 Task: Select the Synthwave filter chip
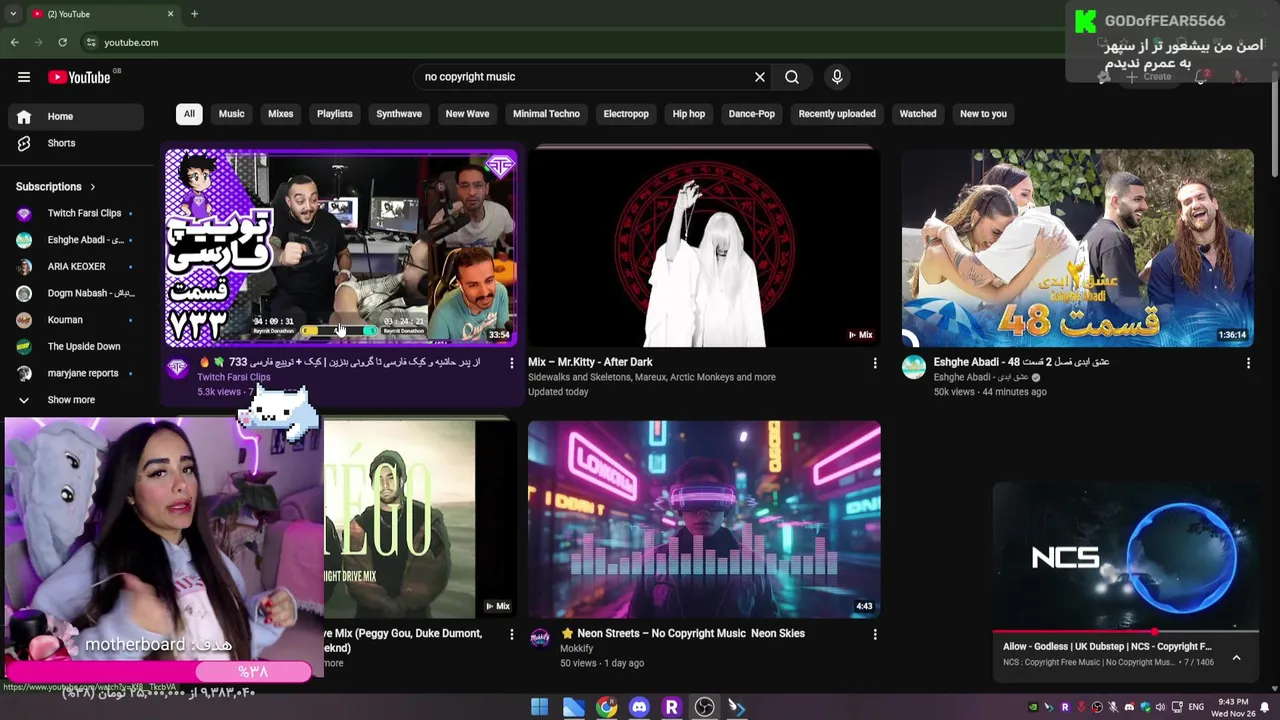pyautogui.click(x=399, y=114)
